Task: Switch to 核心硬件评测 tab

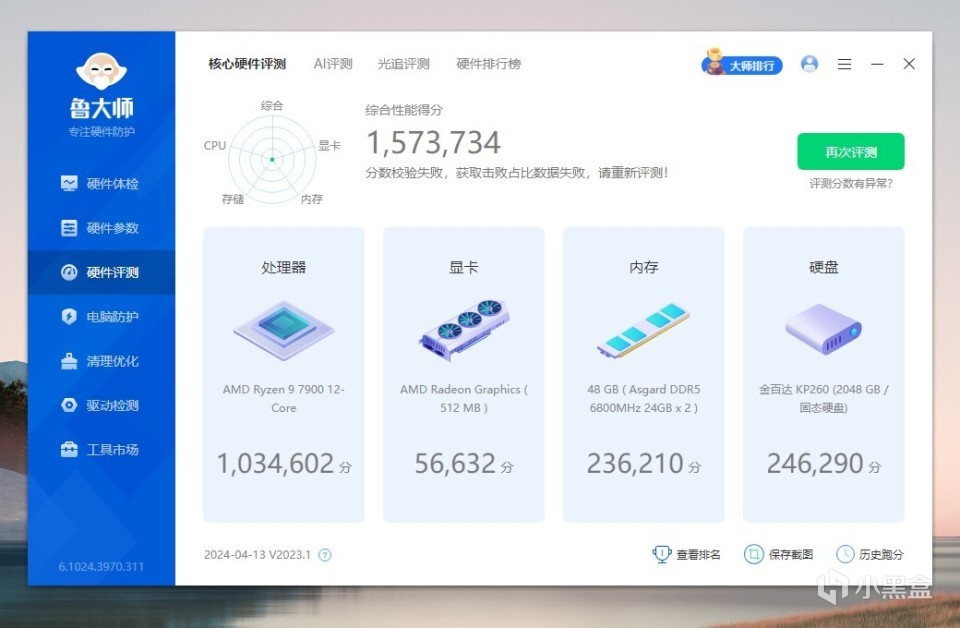Action: click(247, 64)
